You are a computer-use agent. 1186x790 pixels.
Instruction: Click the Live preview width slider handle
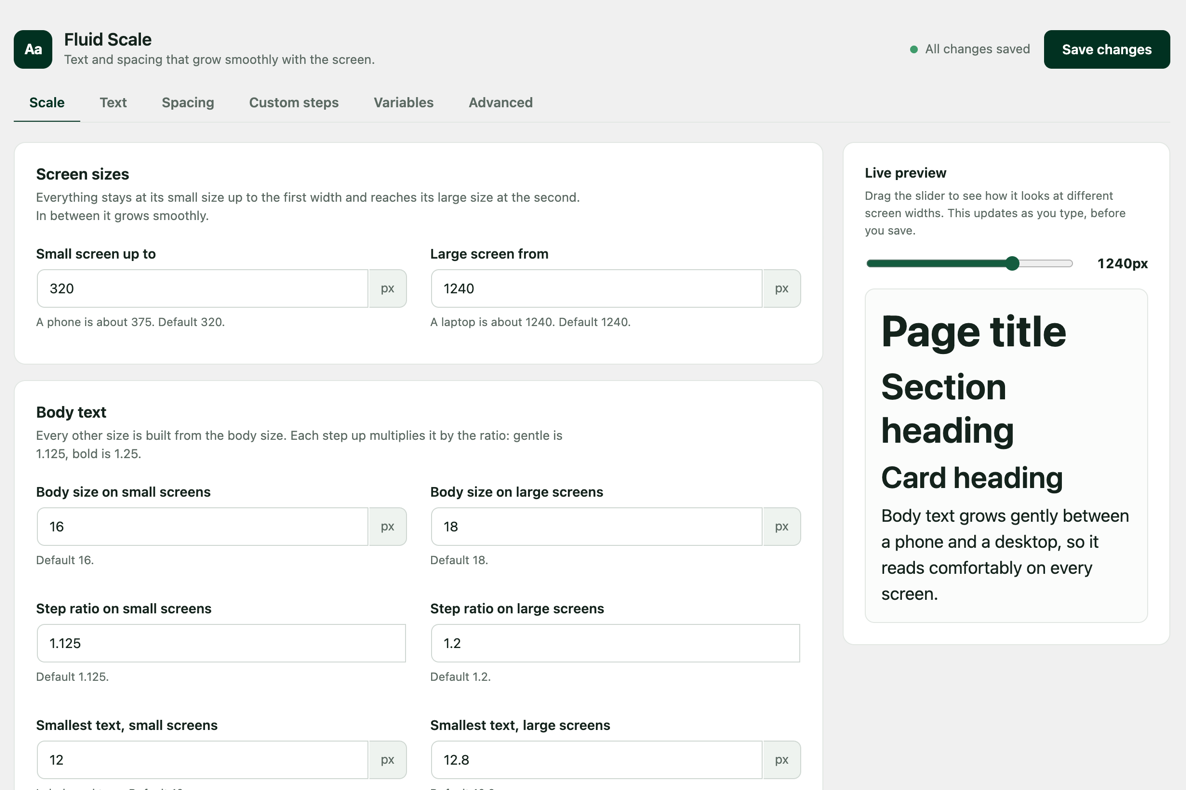click(x=1012, y=263)
